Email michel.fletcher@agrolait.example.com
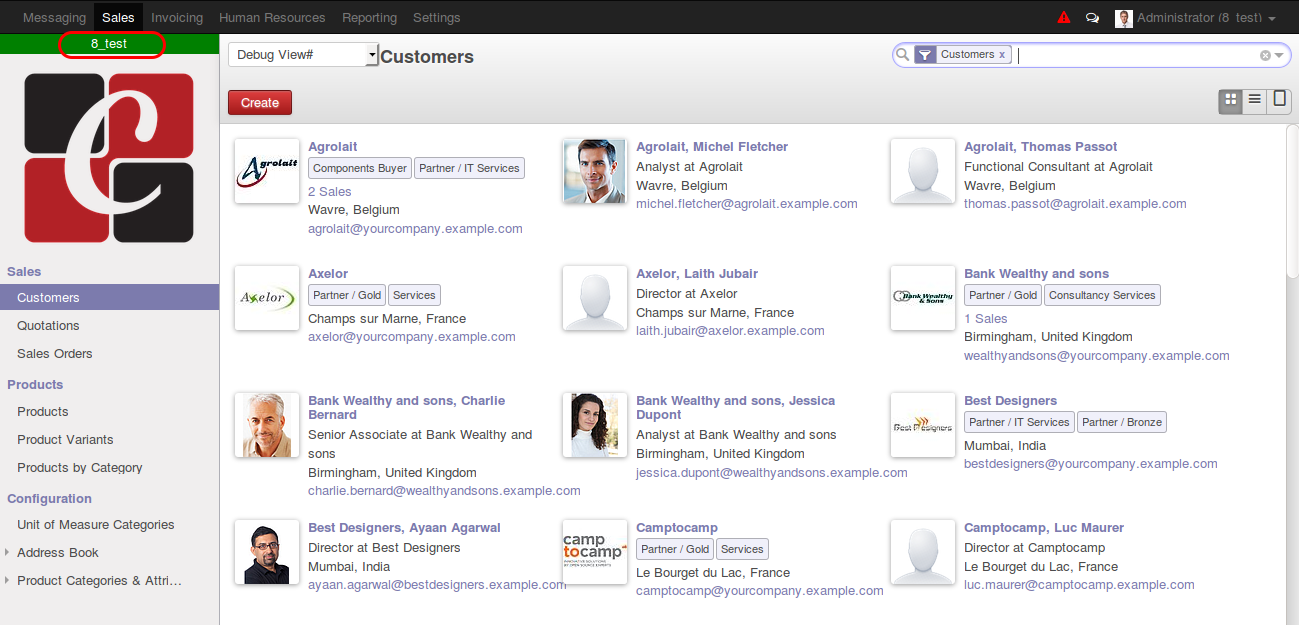The height and width of the screenshot is (625, 1299). point(747,203)
